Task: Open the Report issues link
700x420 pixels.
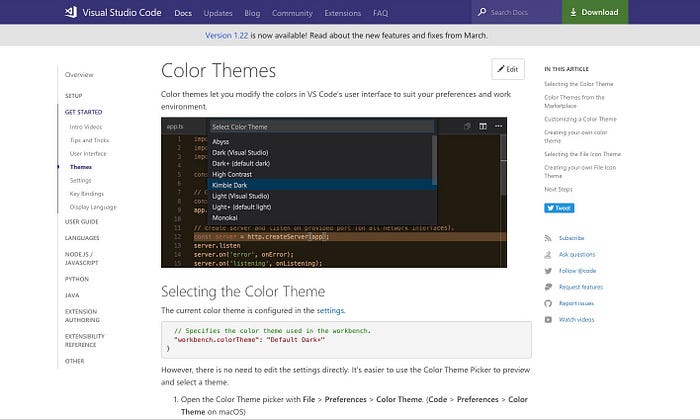Action: click(576, 304)
